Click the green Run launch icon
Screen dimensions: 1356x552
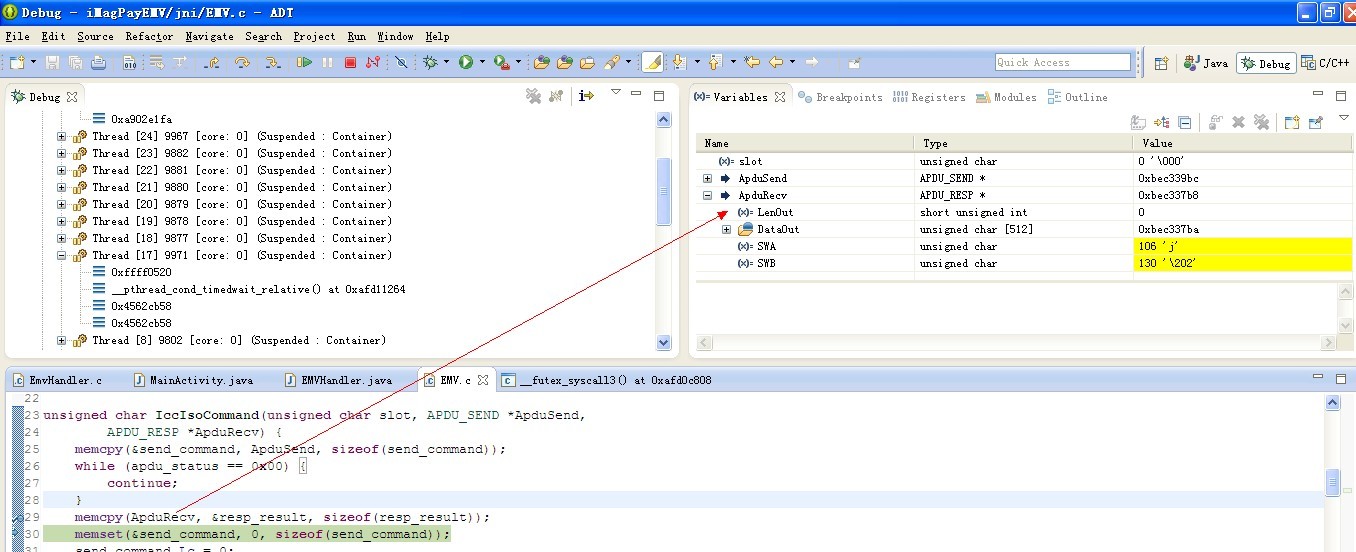click(465, 62)
